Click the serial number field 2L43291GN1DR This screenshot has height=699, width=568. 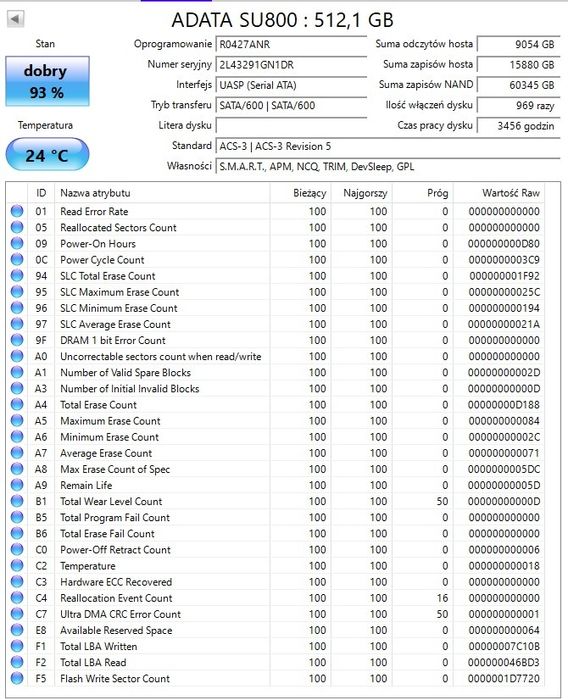291,65
